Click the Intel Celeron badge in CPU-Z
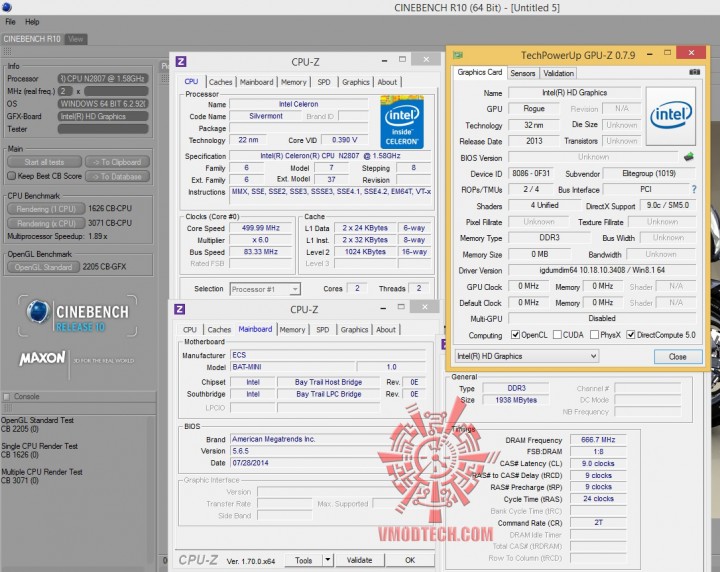720x572 pixels. click(x=402, y=122)
